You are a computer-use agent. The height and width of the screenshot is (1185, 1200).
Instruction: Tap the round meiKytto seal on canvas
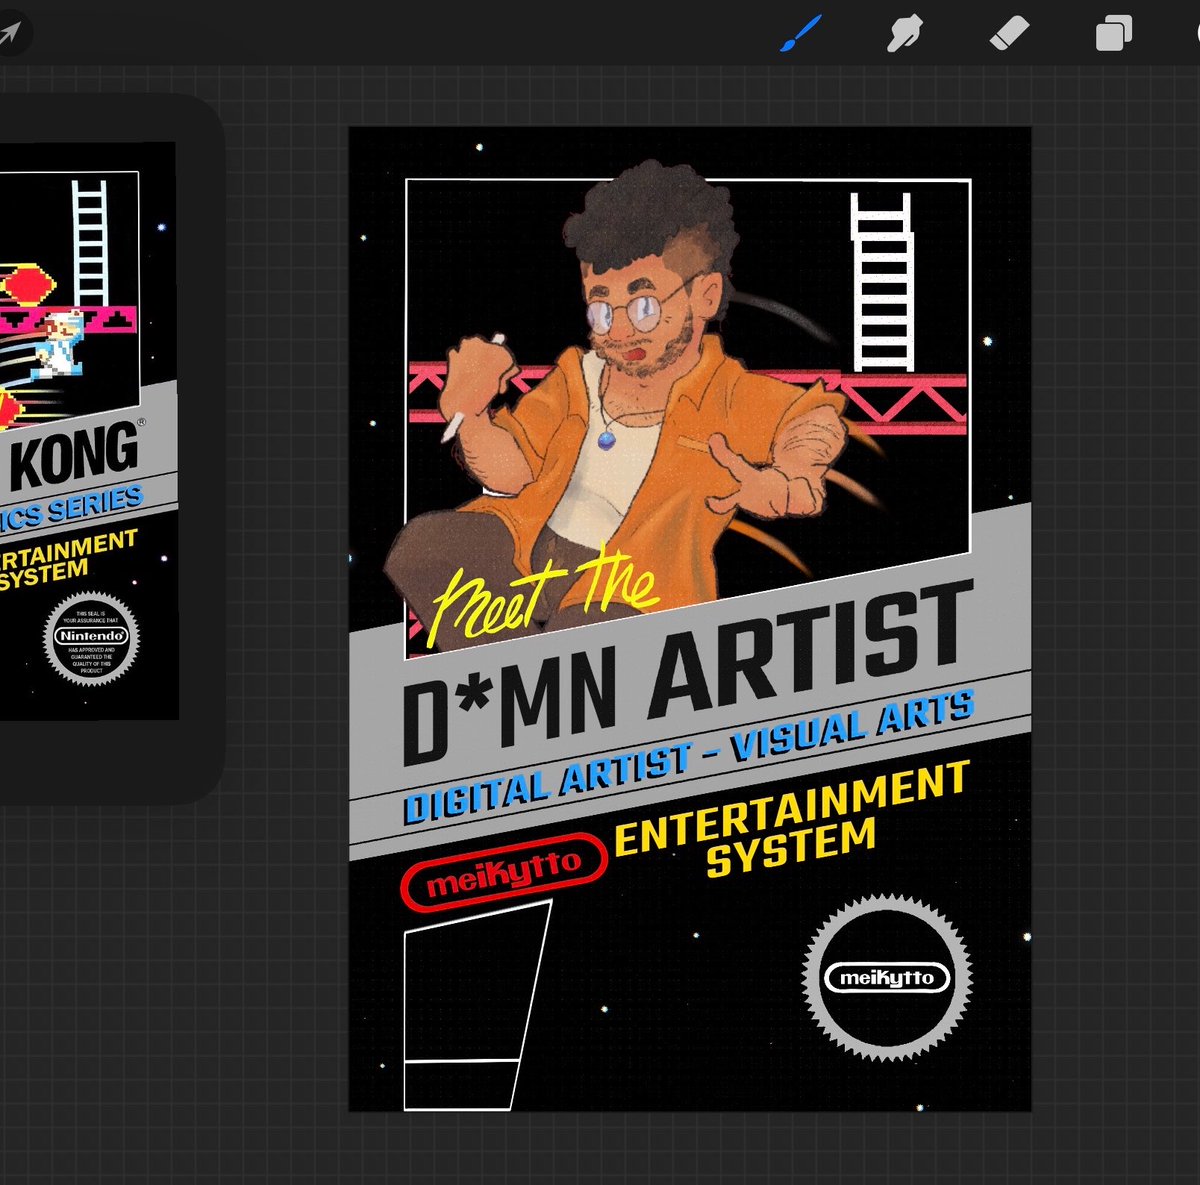887,977
